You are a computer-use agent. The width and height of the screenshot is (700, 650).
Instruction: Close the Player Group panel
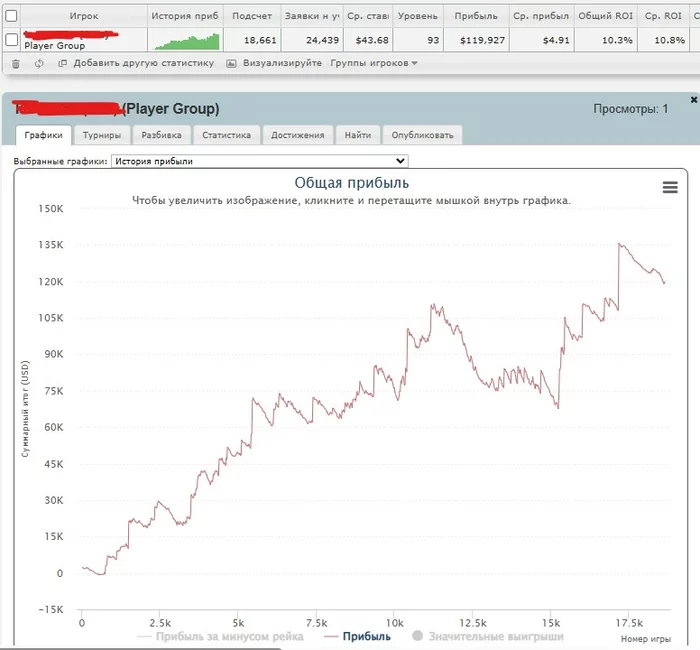(x=694, y=100)
